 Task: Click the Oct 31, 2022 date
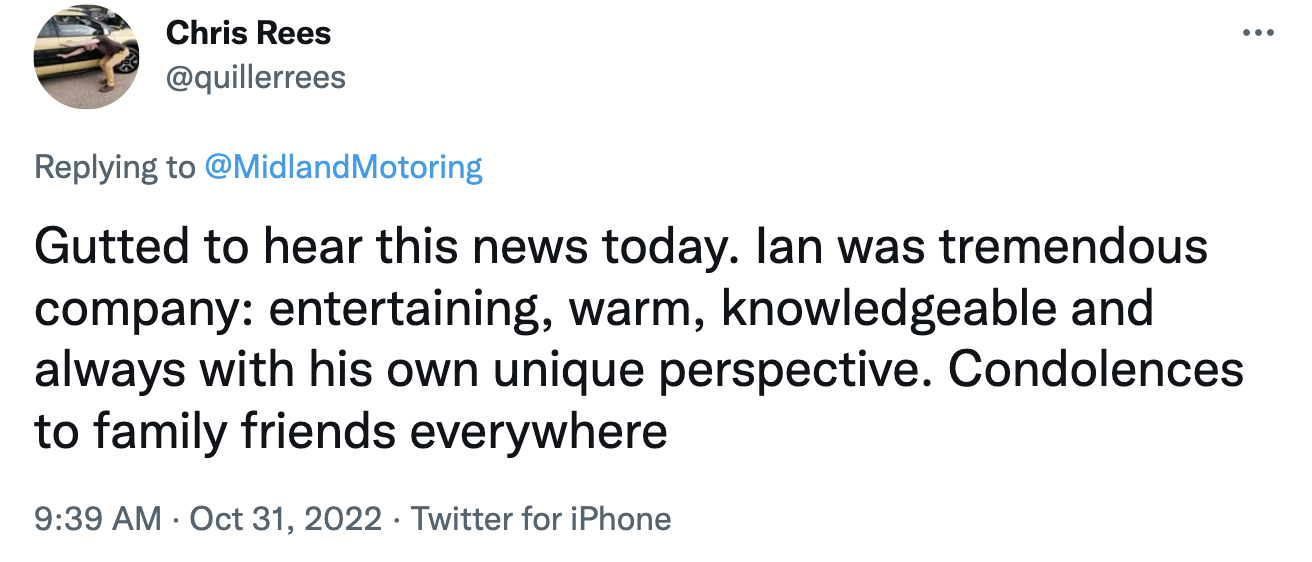click(285, 519)
